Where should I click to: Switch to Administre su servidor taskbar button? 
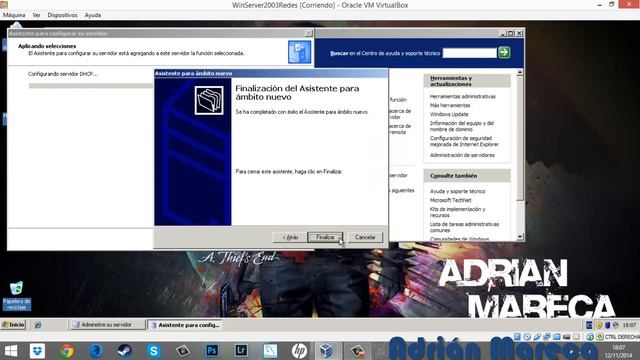(x=107, y=325)
